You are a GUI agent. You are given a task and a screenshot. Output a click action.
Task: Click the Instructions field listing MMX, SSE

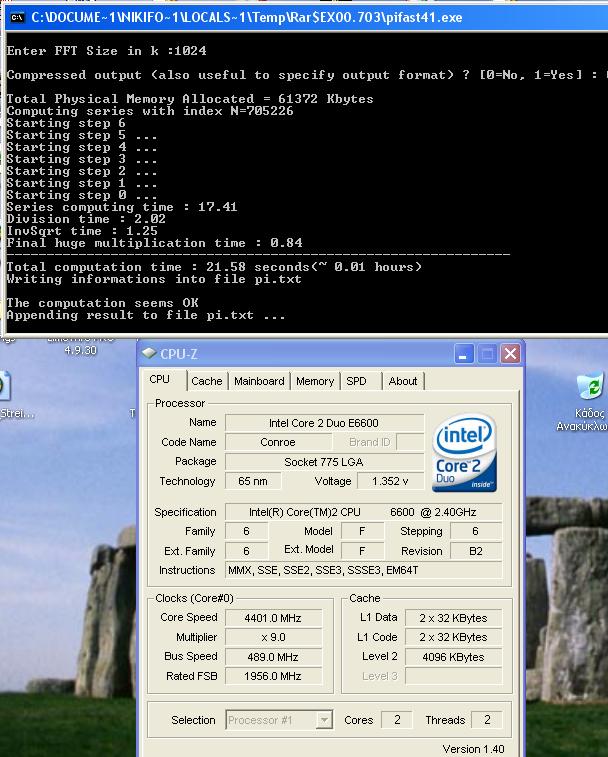[363, 570]
